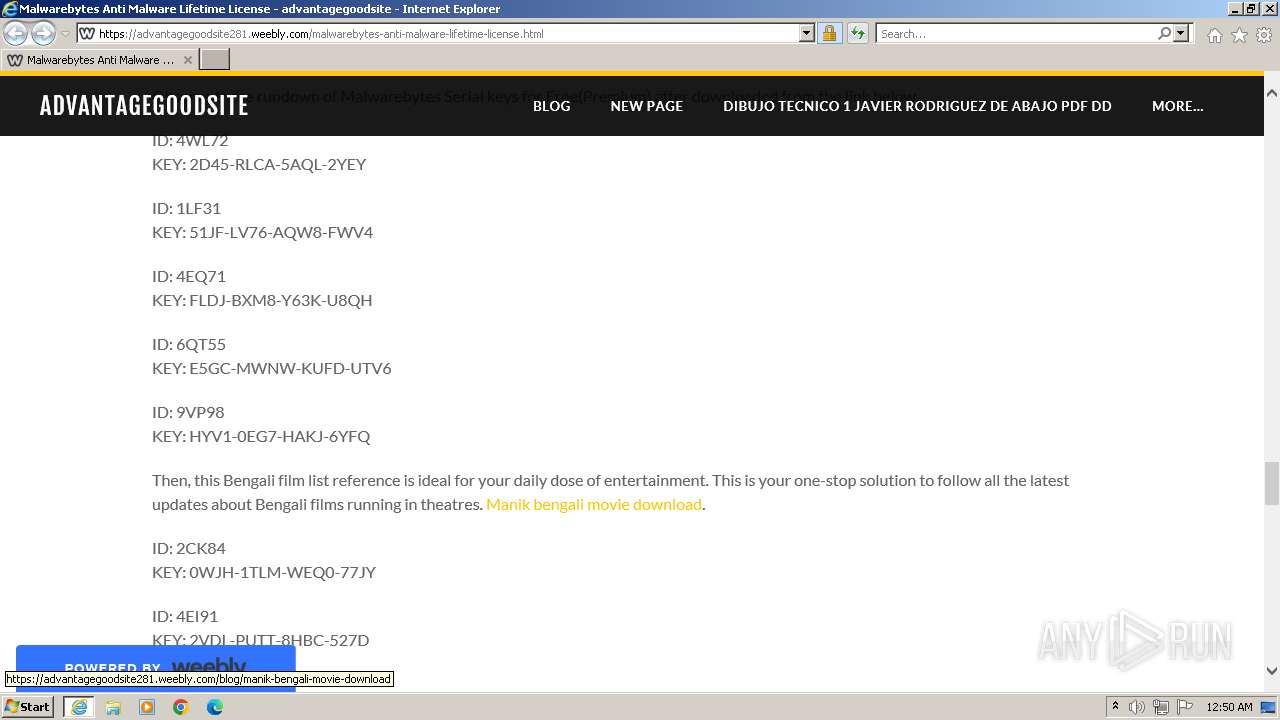Launch Chrome from taskbar
Screen dimensions: 1280x720
point(181,707)
